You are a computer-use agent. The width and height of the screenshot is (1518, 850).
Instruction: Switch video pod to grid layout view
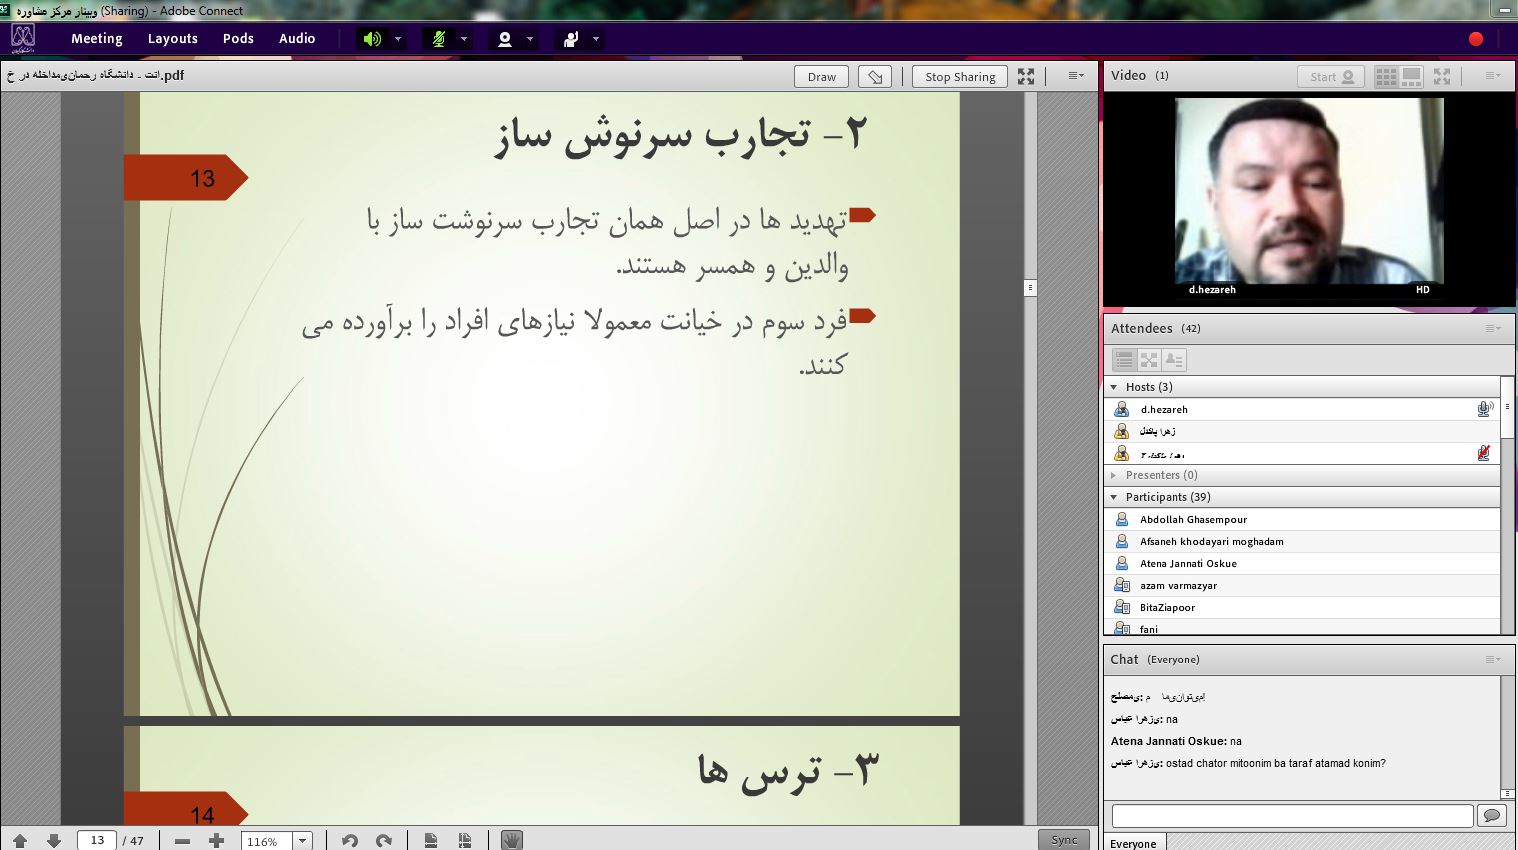[x=1386, y=76]
